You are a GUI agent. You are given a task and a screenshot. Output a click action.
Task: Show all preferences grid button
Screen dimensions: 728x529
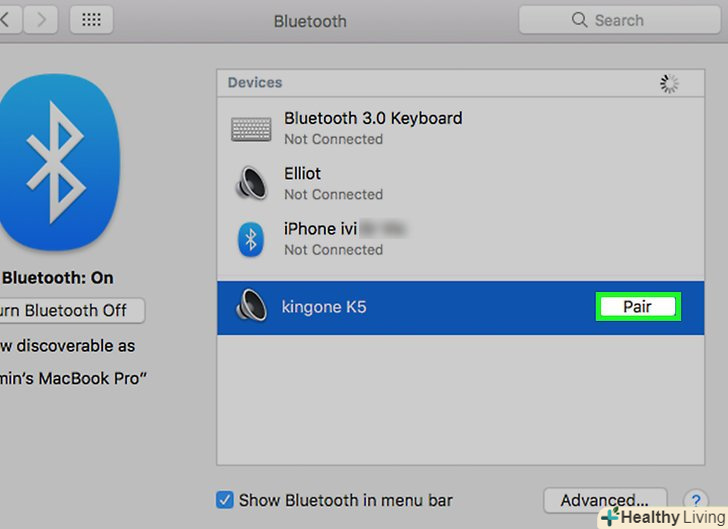[91, 20]
